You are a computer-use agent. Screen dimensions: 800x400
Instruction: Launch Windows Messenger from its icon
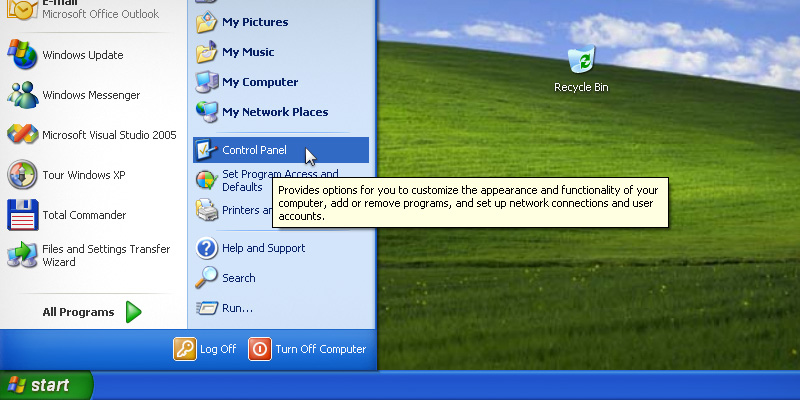[x=22, y=95]
